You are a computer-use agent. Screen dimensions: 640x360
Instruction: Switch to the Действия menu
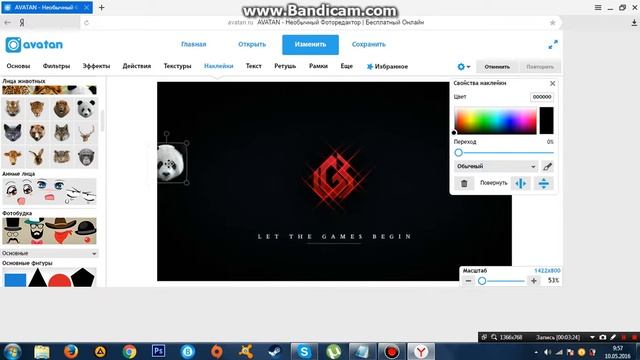[137, 66]
